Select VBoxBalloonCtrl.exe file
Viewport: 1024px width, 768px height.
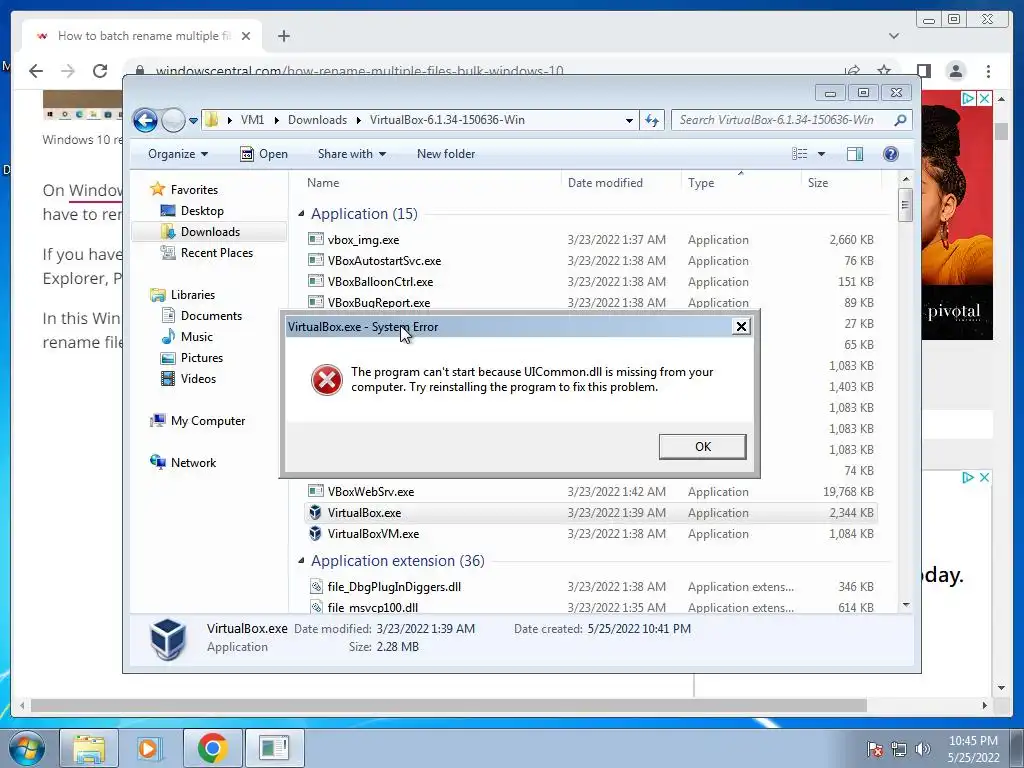(380, 281)
